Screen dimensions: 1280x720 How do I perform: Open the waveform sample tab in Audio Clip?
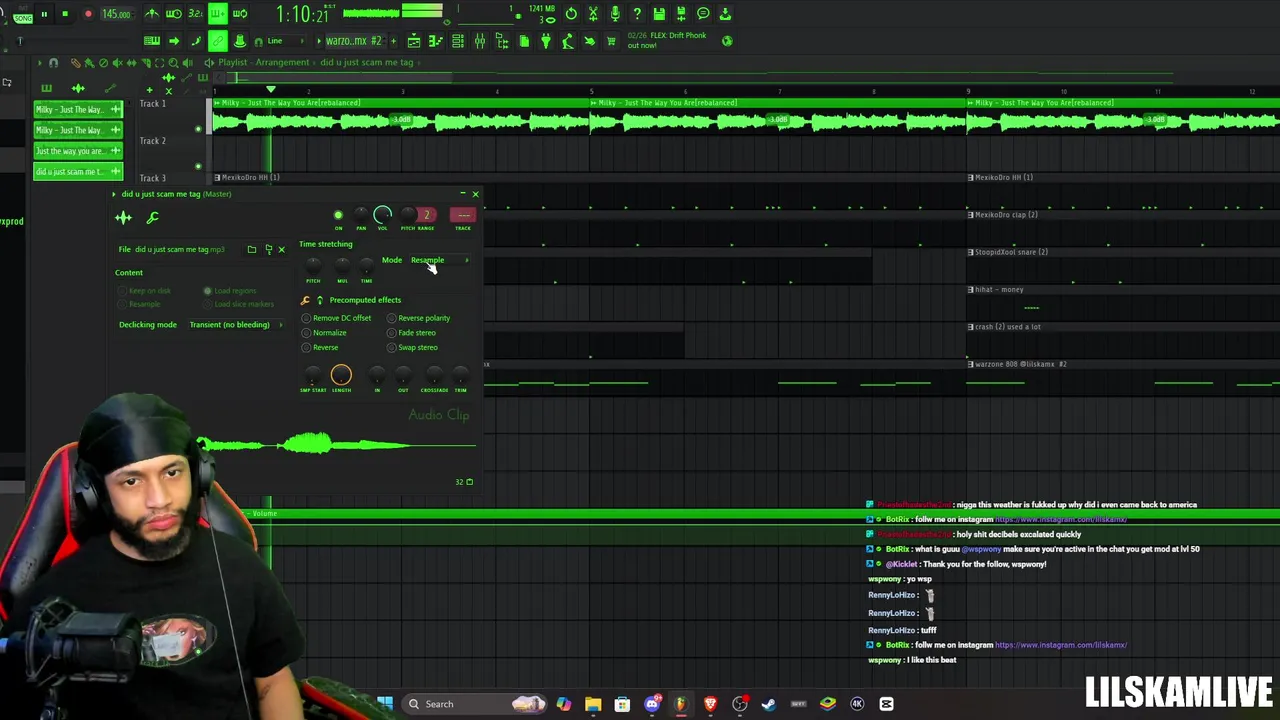pos(123,217)
